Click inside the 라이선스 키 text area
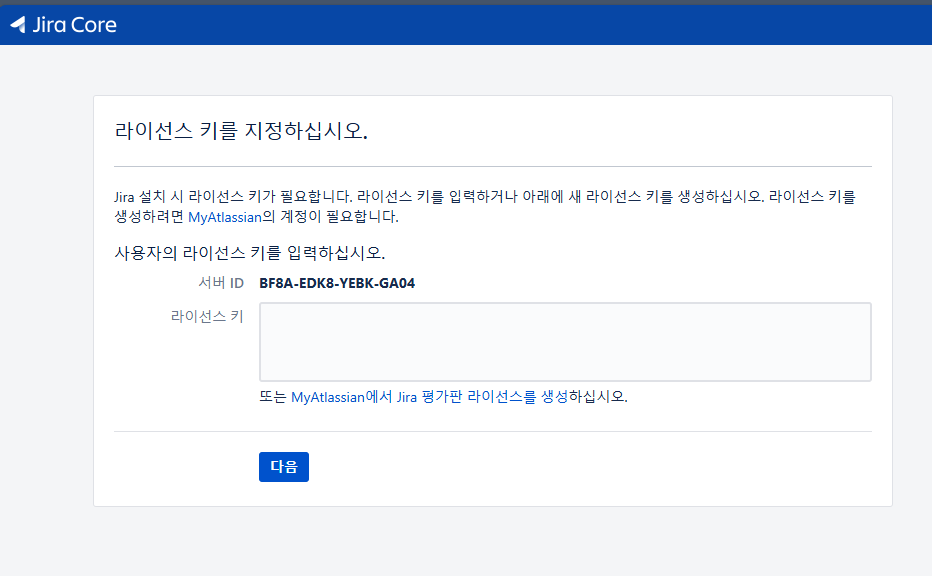The image size is (932, 576). [565, 342]
